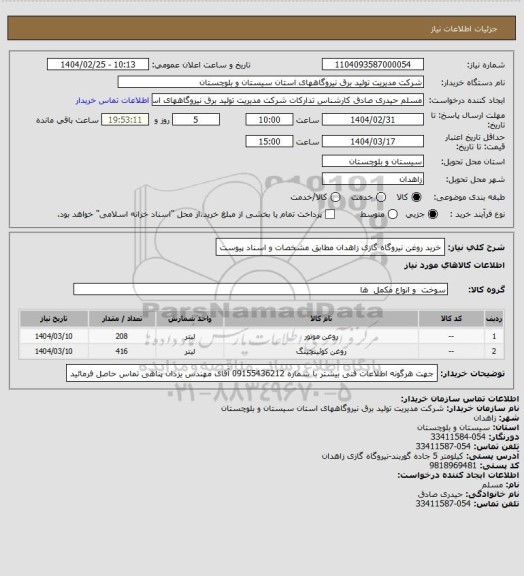The height and width of the screenshot is (576, 524).
Task: Click the response deadline date 1404/02/31
Action: (373, 120)
